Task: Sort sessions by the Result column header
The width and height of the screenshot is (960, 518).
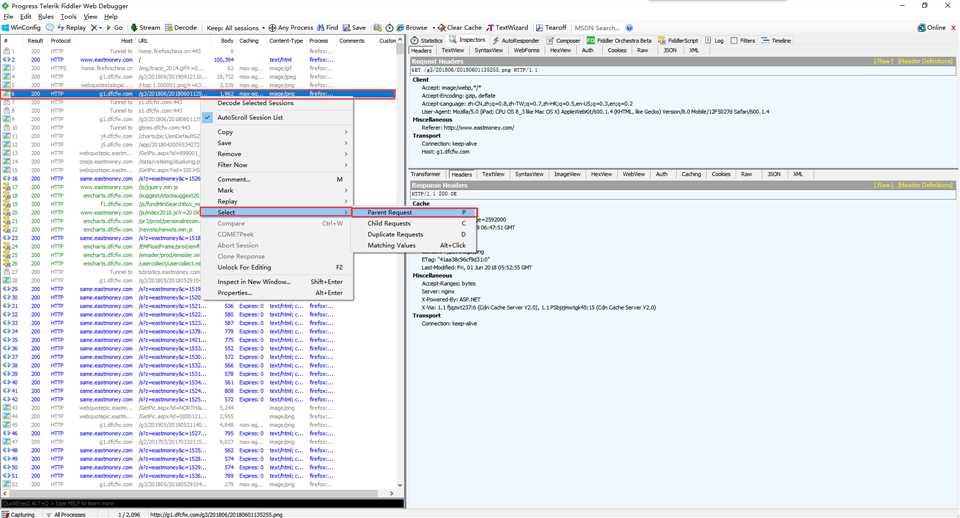Action: pyautogui.click(x=35, y=41)
